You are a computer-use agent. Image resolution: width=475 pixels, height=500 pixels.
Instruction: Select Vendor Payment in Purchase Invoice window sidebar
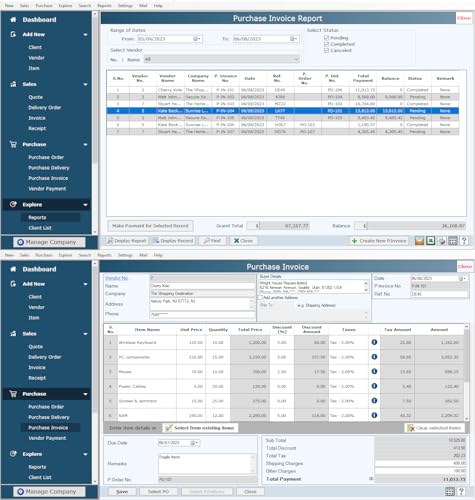coord(47,438)
